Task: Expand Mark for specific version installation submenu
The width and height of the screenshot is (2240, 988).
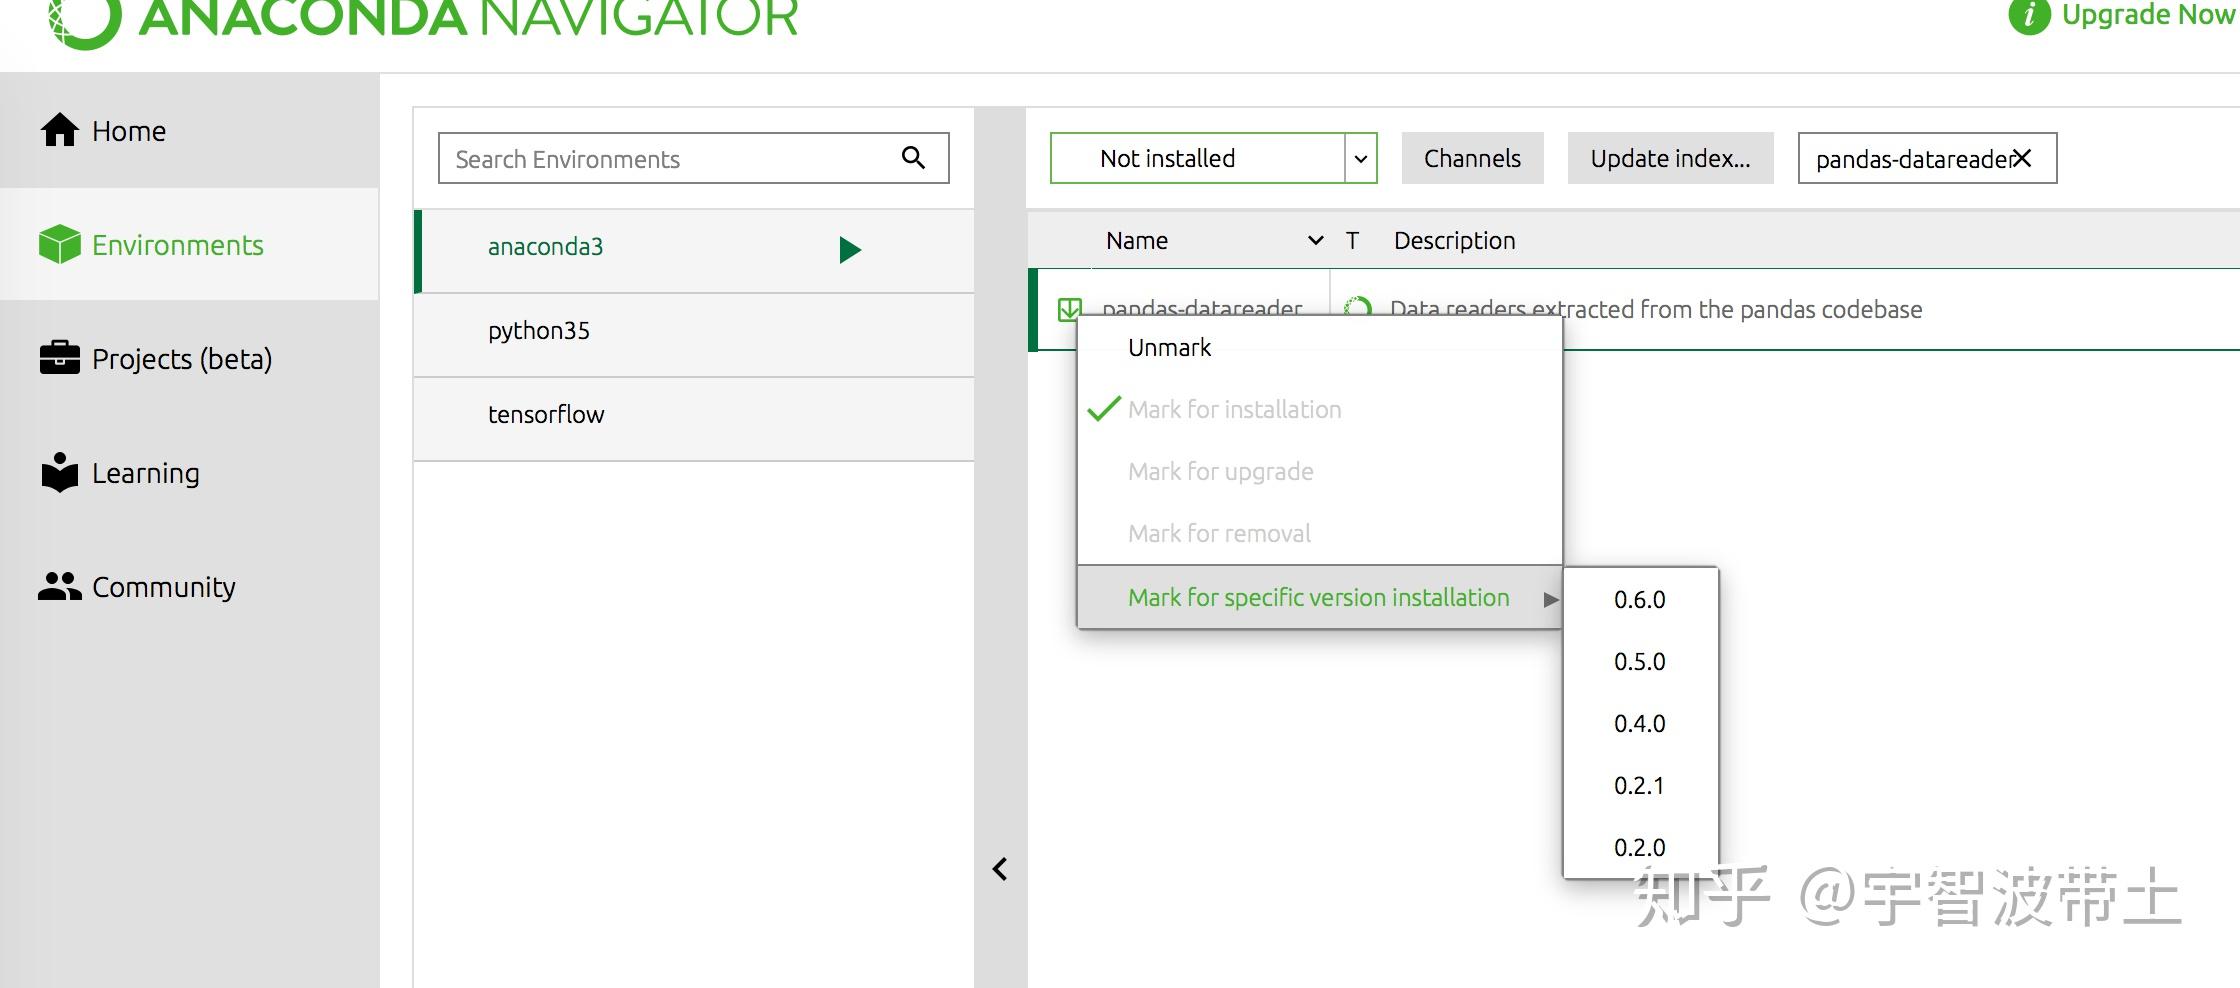Action: [x=1318, y=597]
